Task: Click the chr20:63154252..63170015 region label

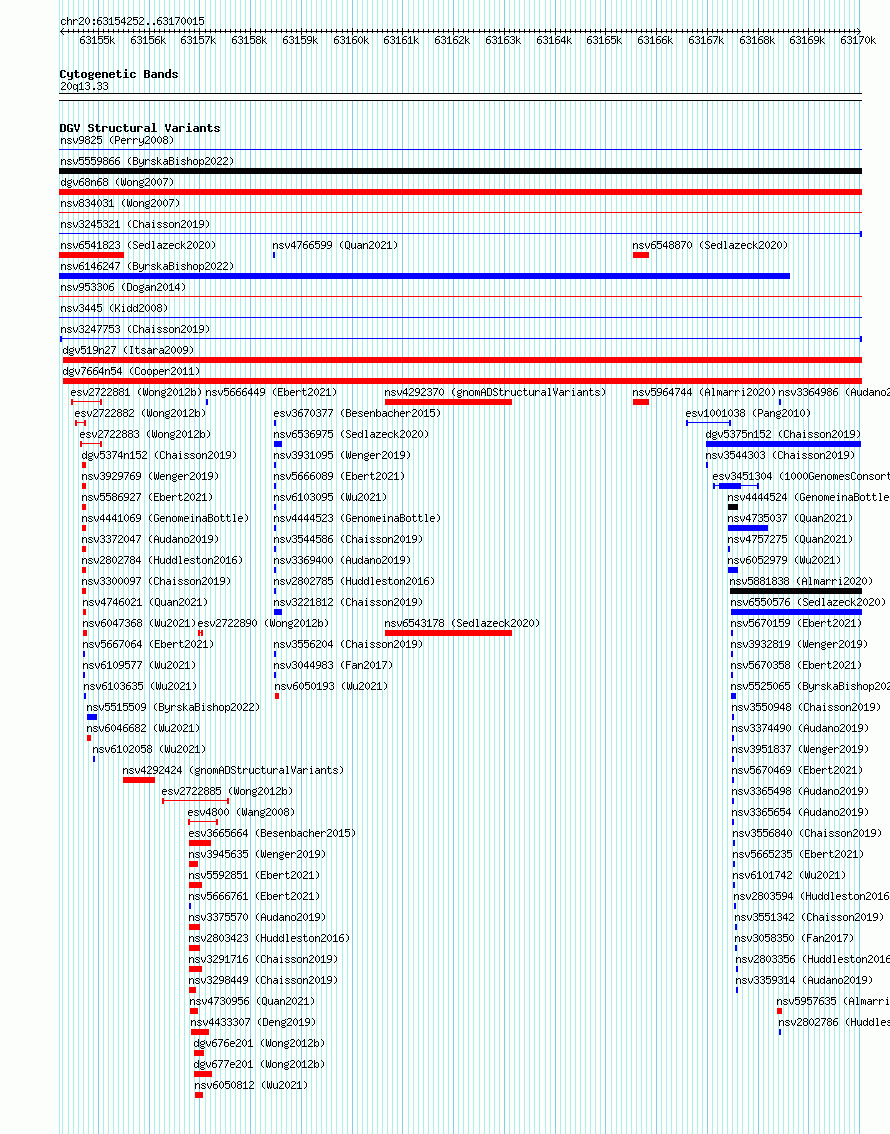Action: point(132,22)
